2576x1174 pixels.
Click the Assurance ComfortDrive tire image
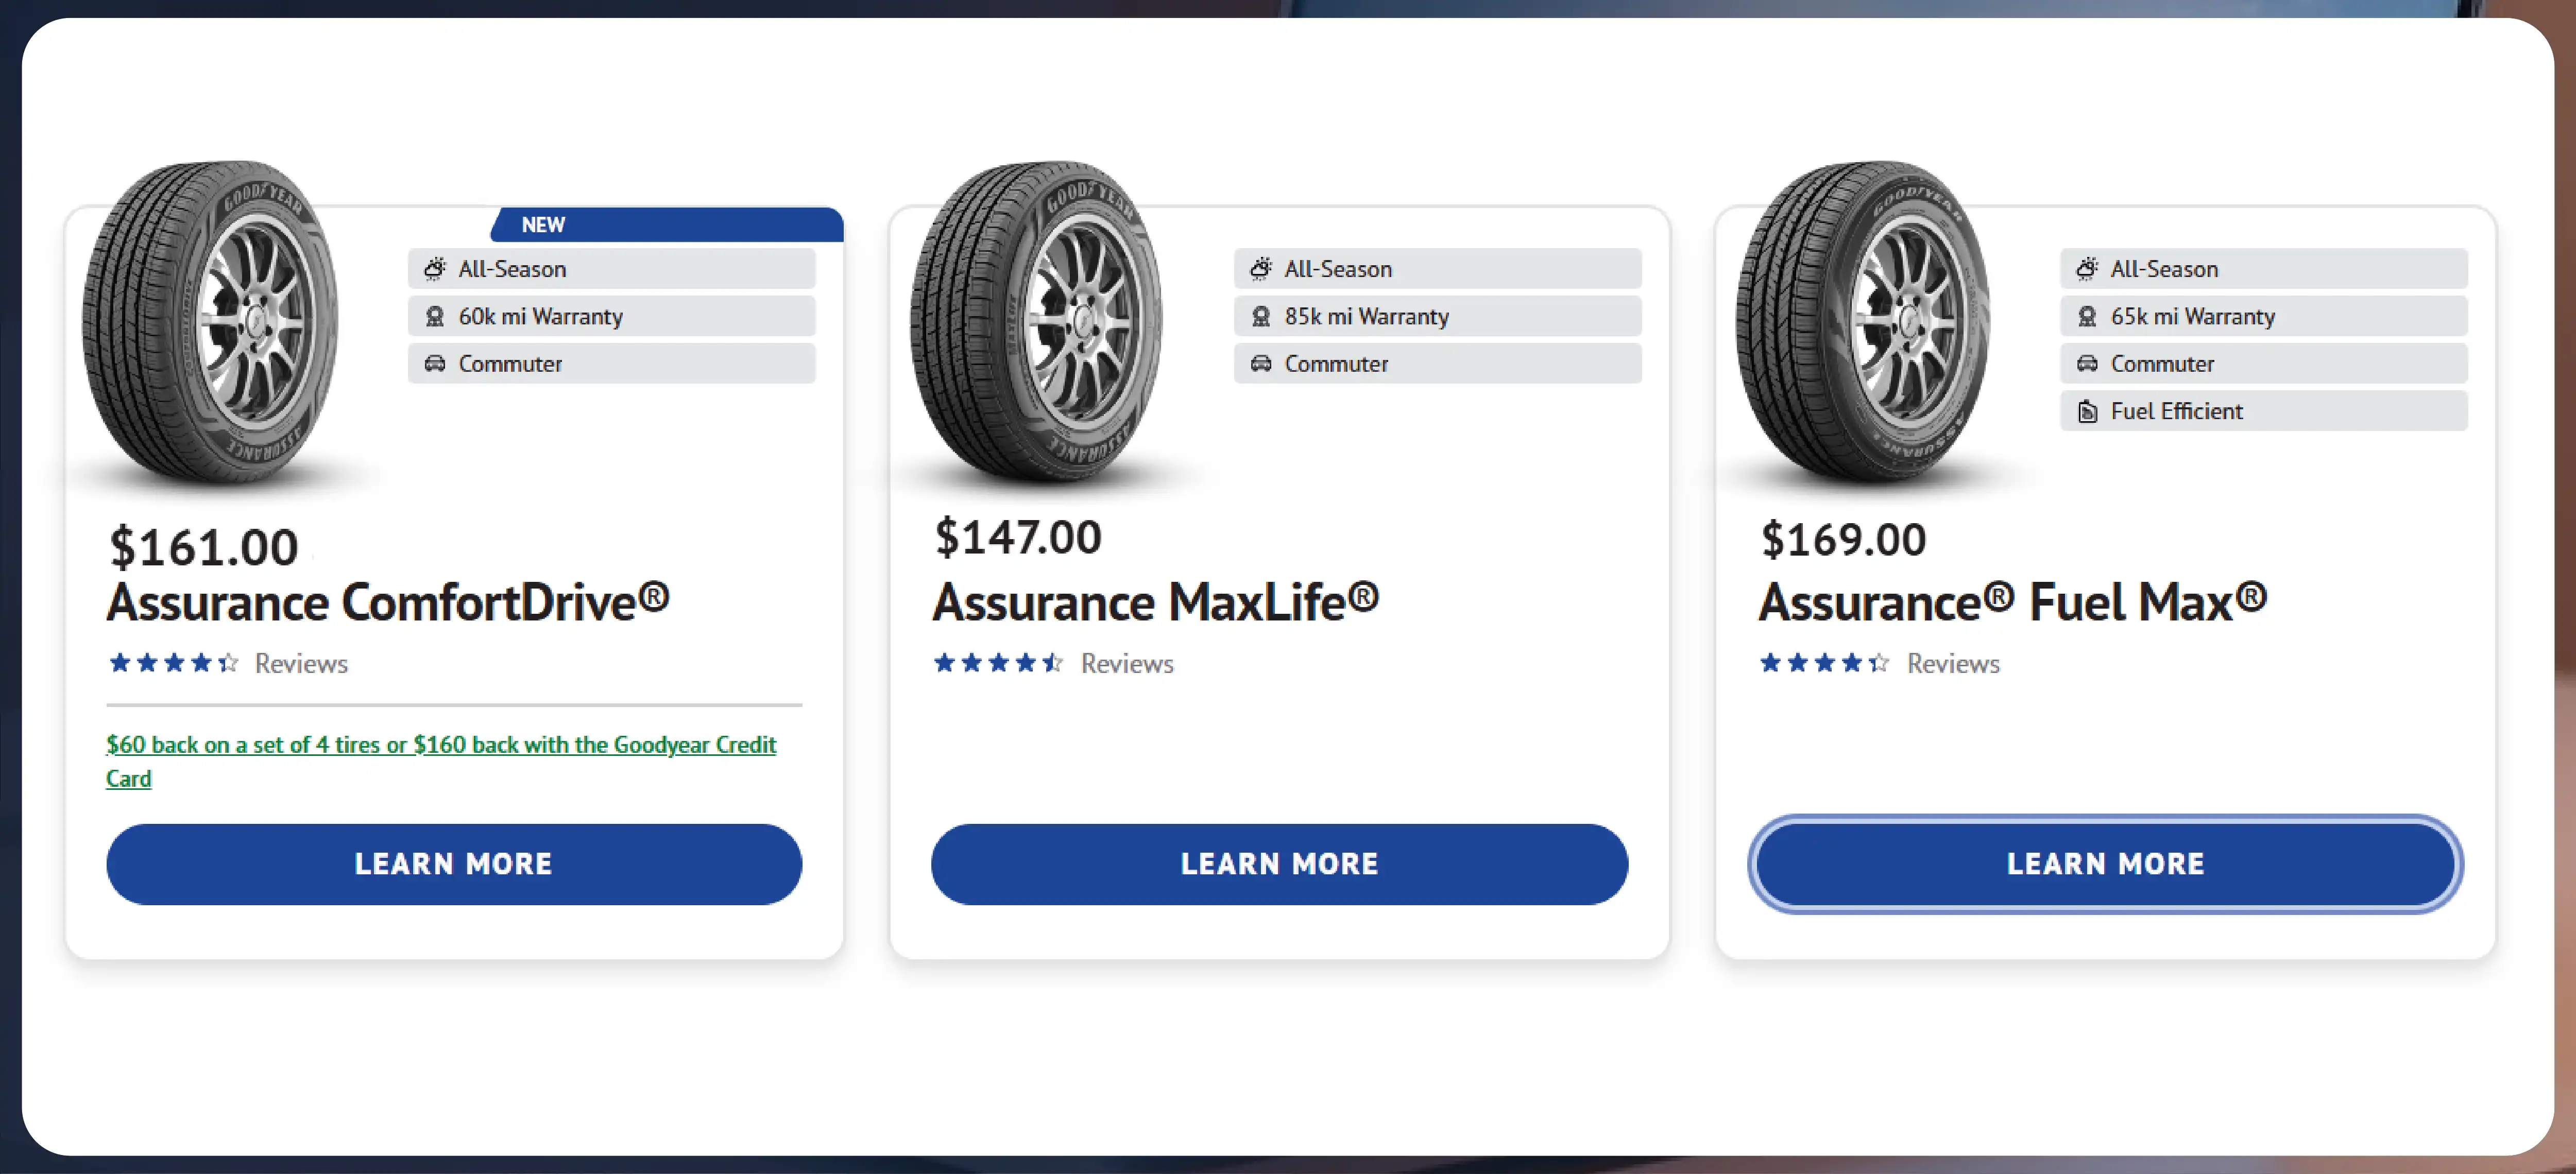pyautogui.click(x=211, y=322)
